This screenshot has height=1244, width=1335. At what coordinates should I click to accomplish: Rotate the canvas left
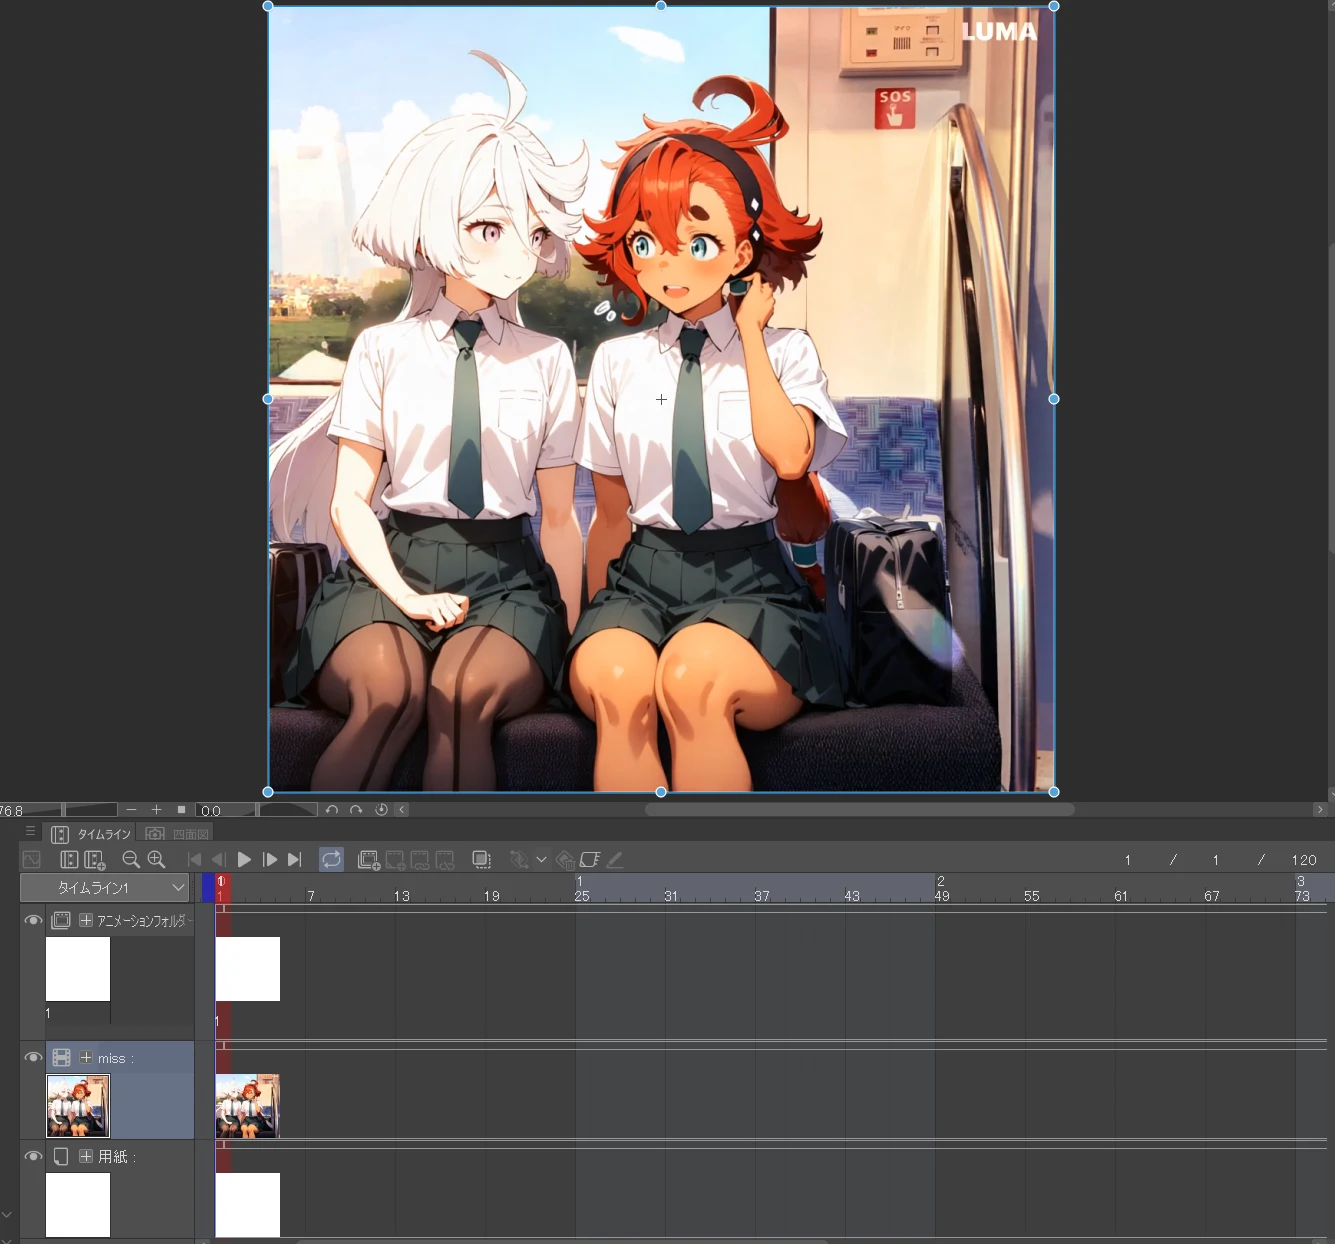(332, 810)
